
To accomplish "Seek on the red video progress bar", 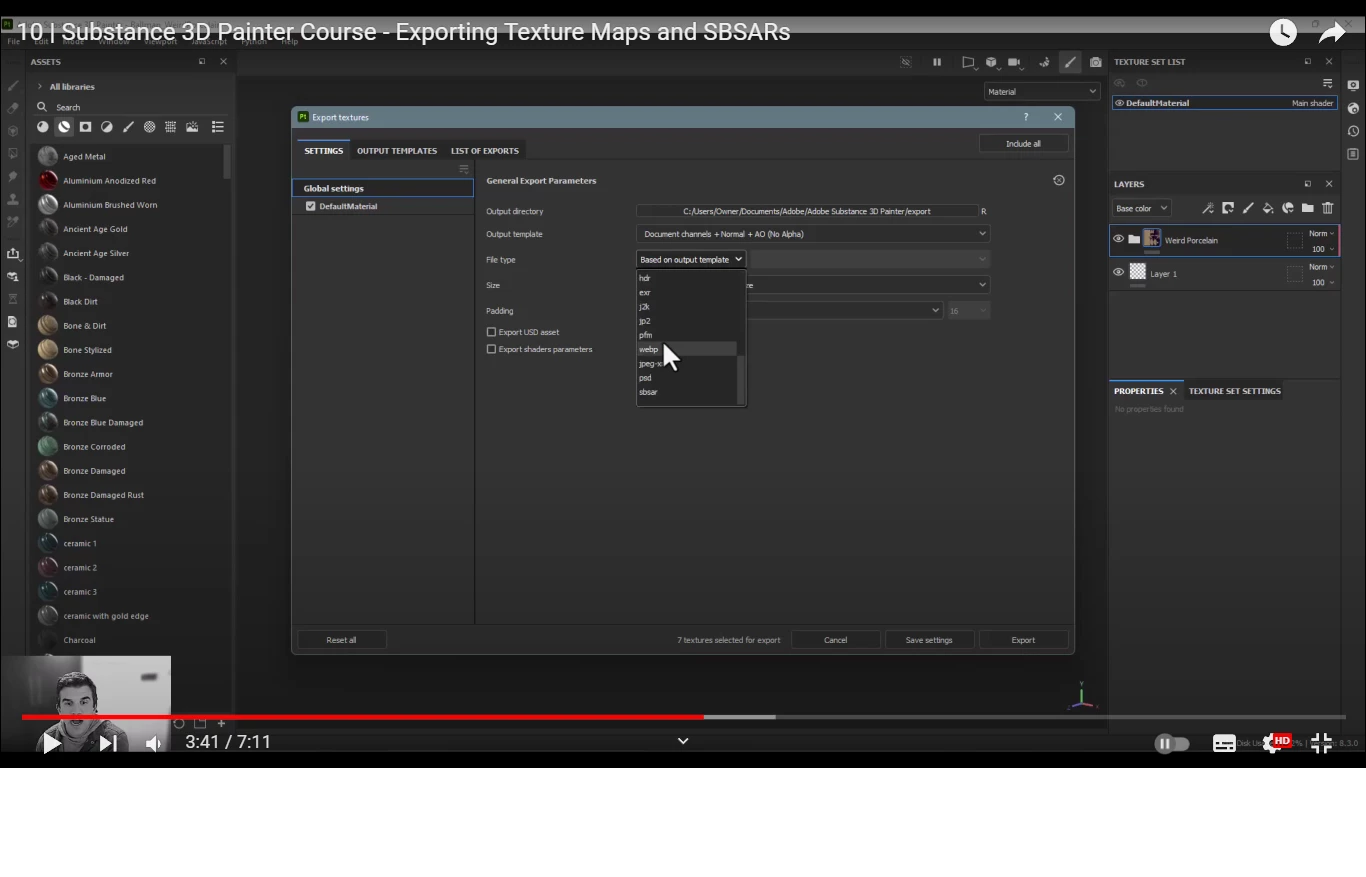I will (363, 717).
